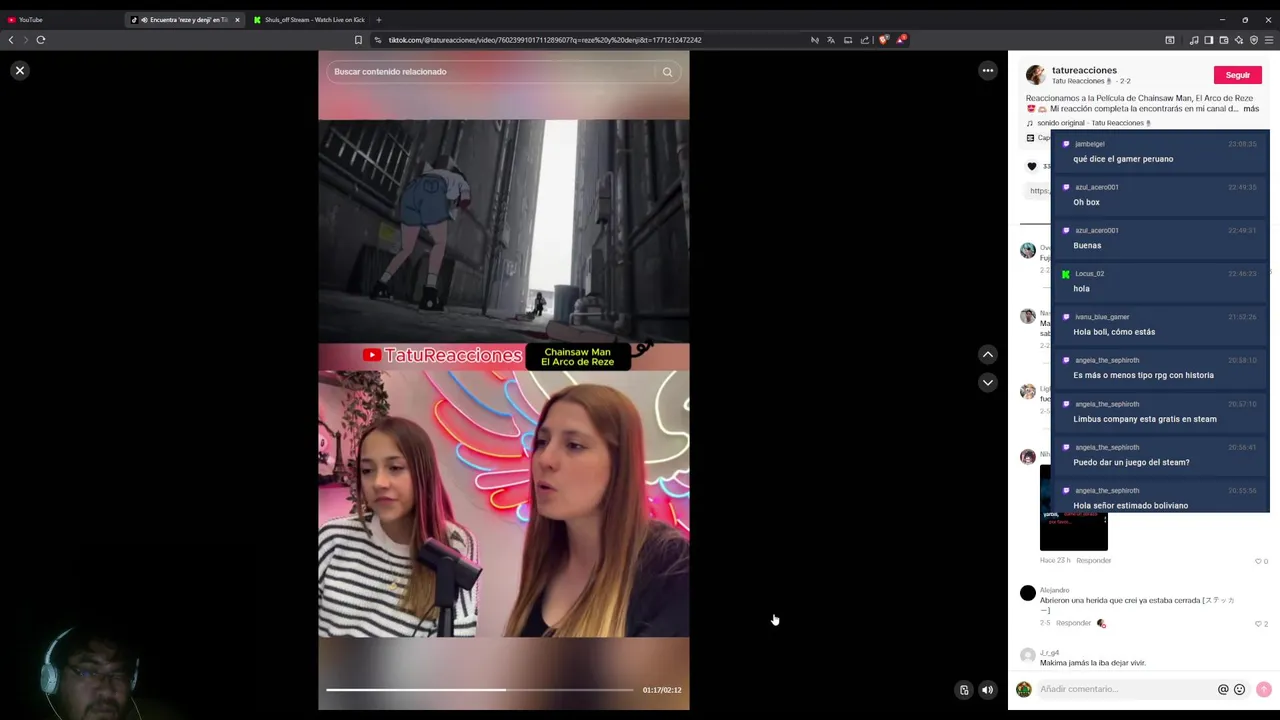Open the Brave Rewards triangle icon
1280x720 pixels.
901,40
